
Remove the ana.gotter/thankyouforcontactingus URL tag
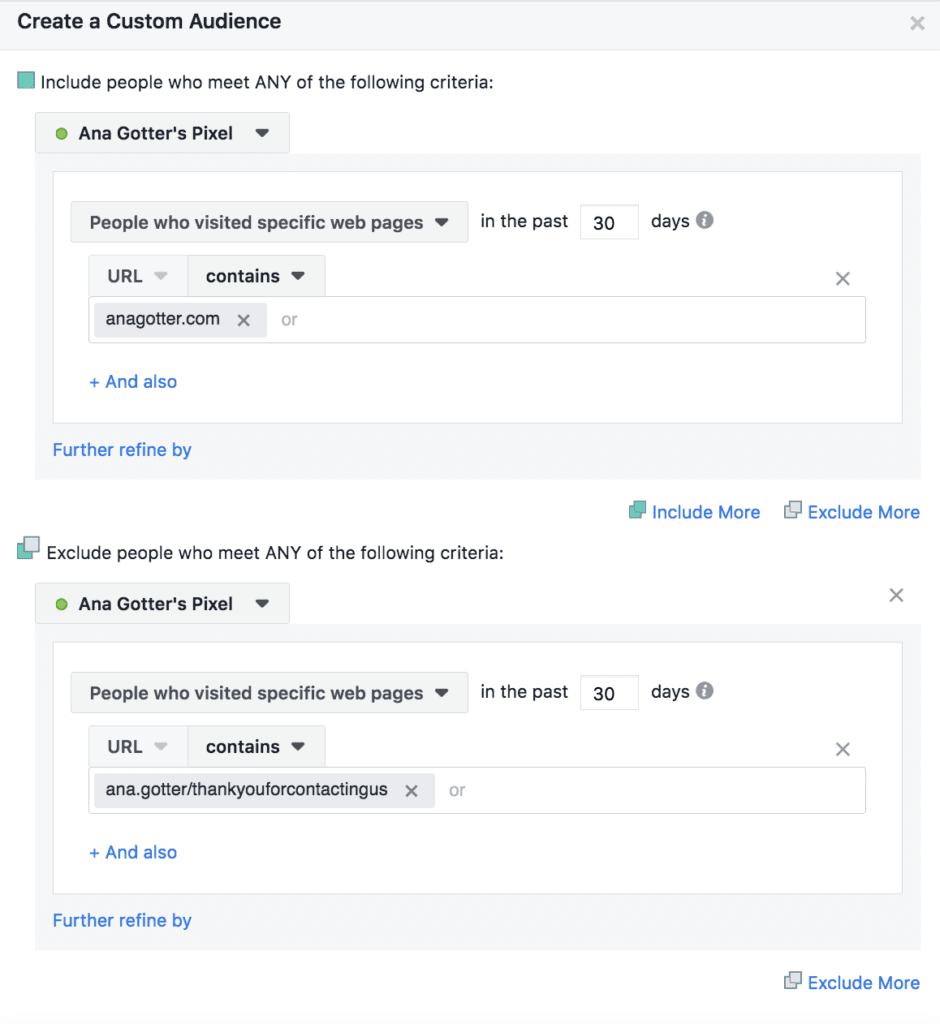point(411,790)
